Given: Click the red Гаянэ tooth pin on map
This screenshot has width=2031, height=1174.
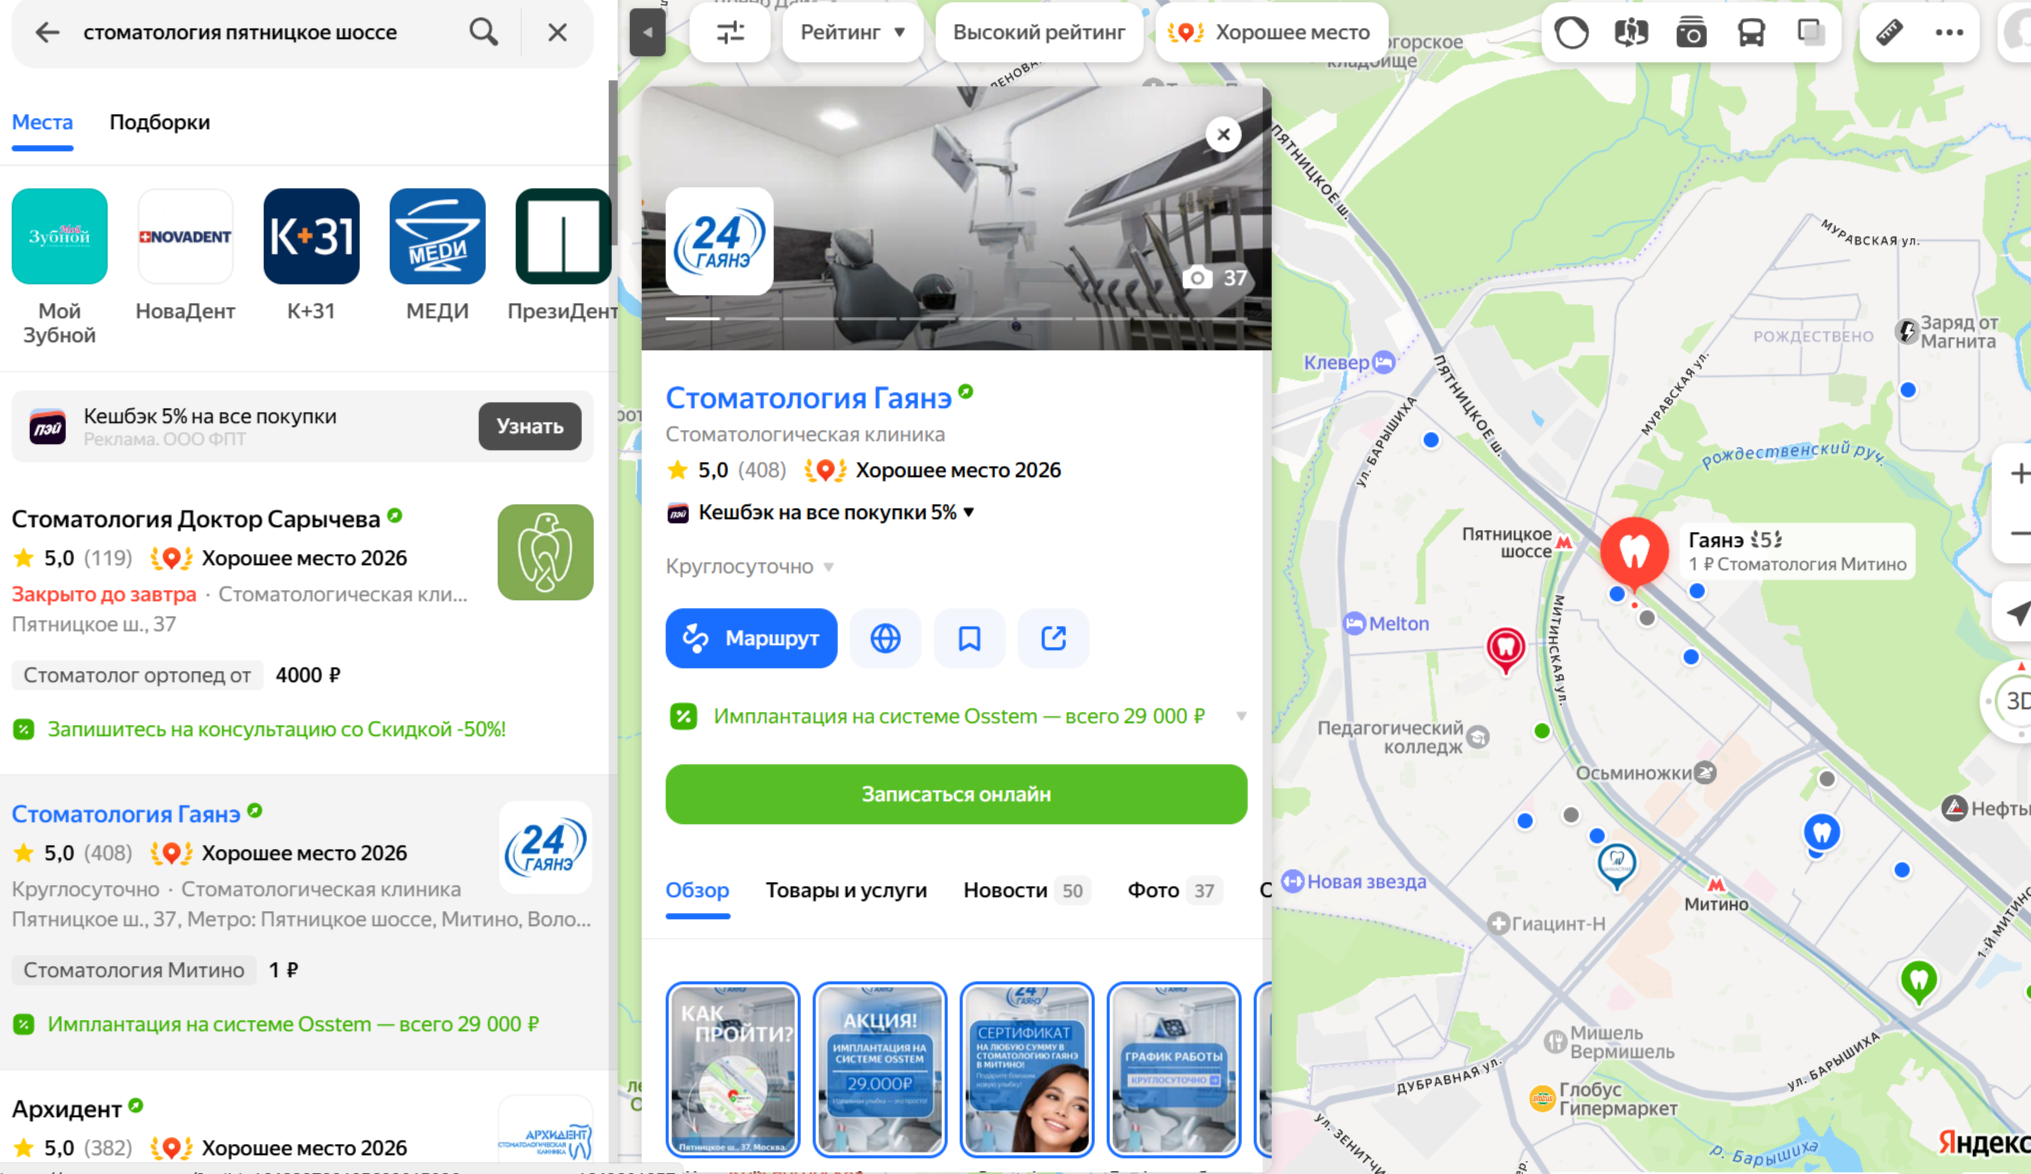Looking at the screenshot, I should 1634,551.
